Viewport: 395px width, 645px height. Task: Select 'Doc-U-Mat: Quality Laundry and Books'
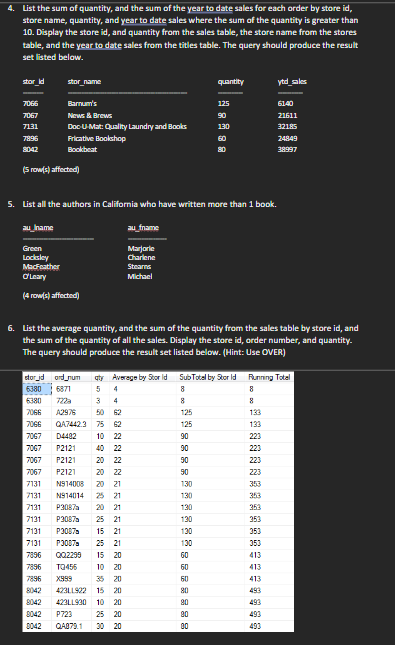coord(127,127)
